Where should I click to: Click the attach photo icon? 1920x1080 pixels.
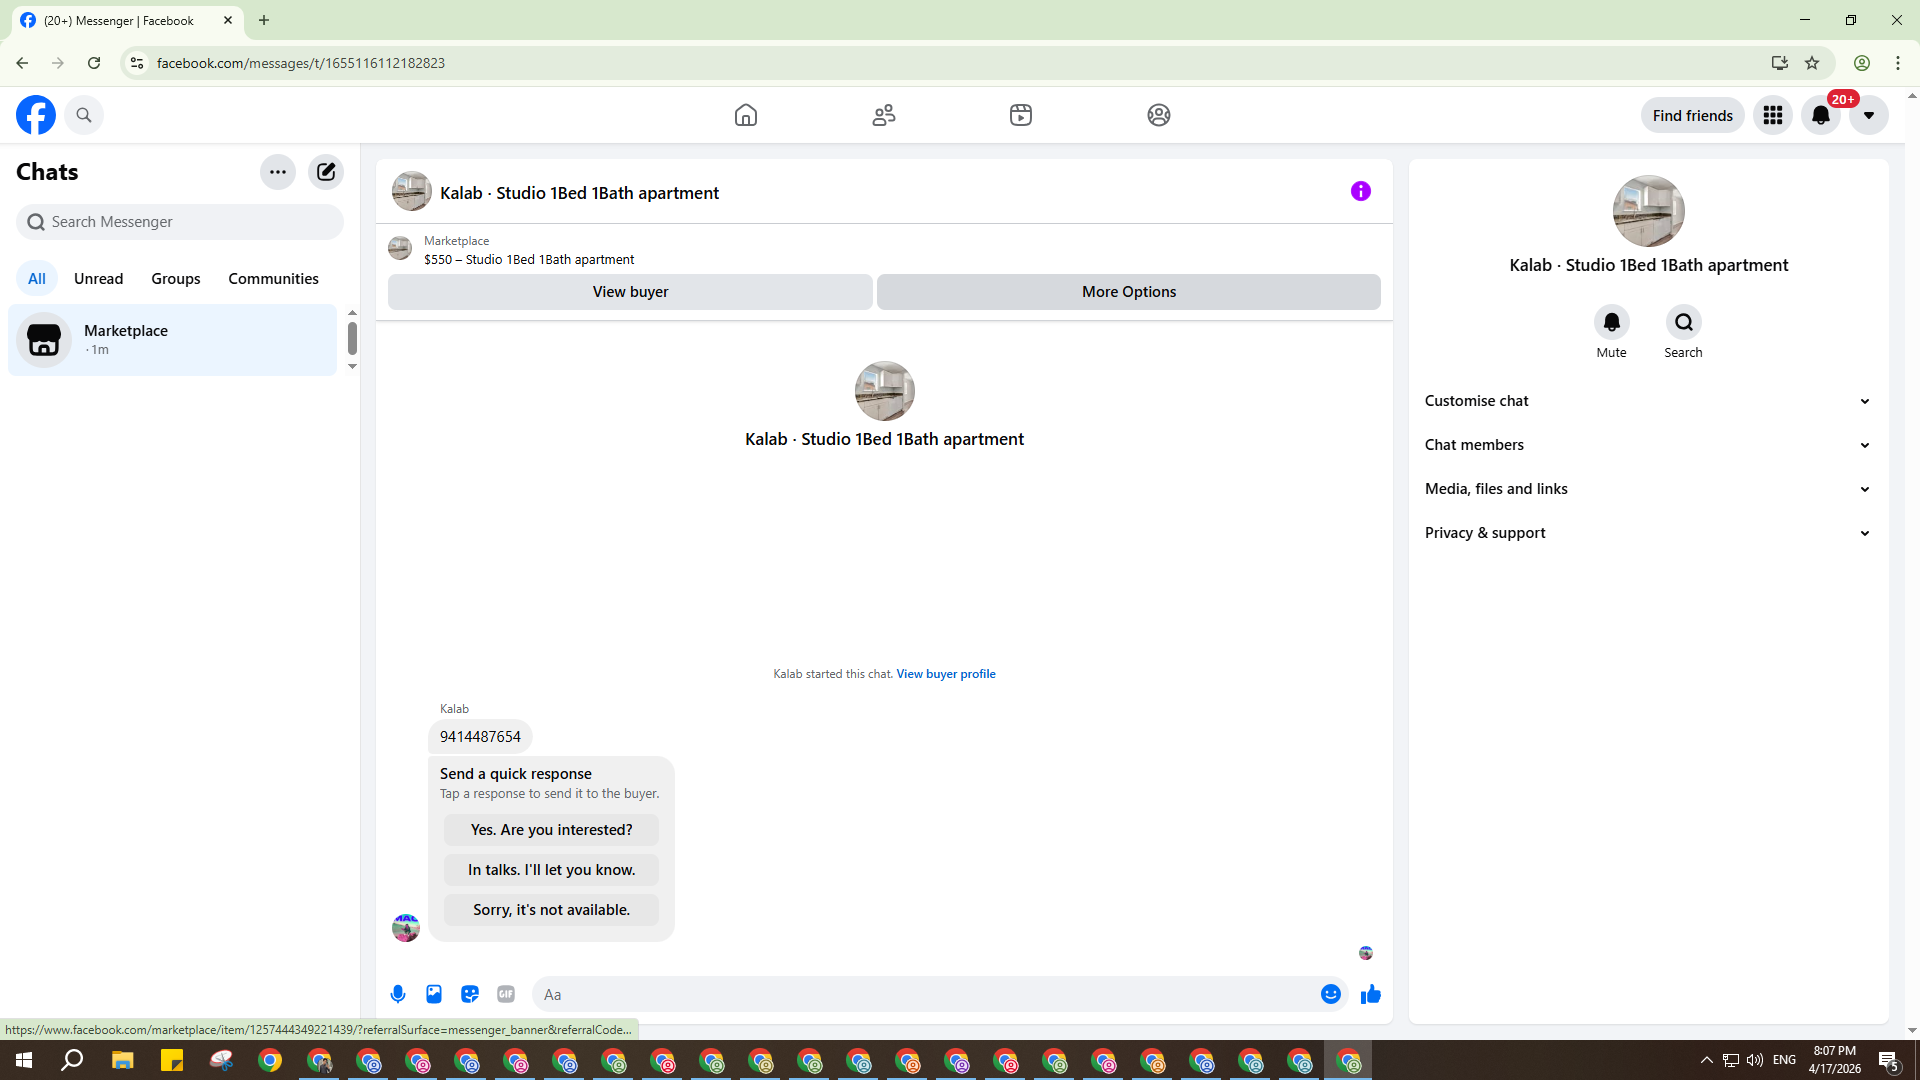[x=434, y=994]
